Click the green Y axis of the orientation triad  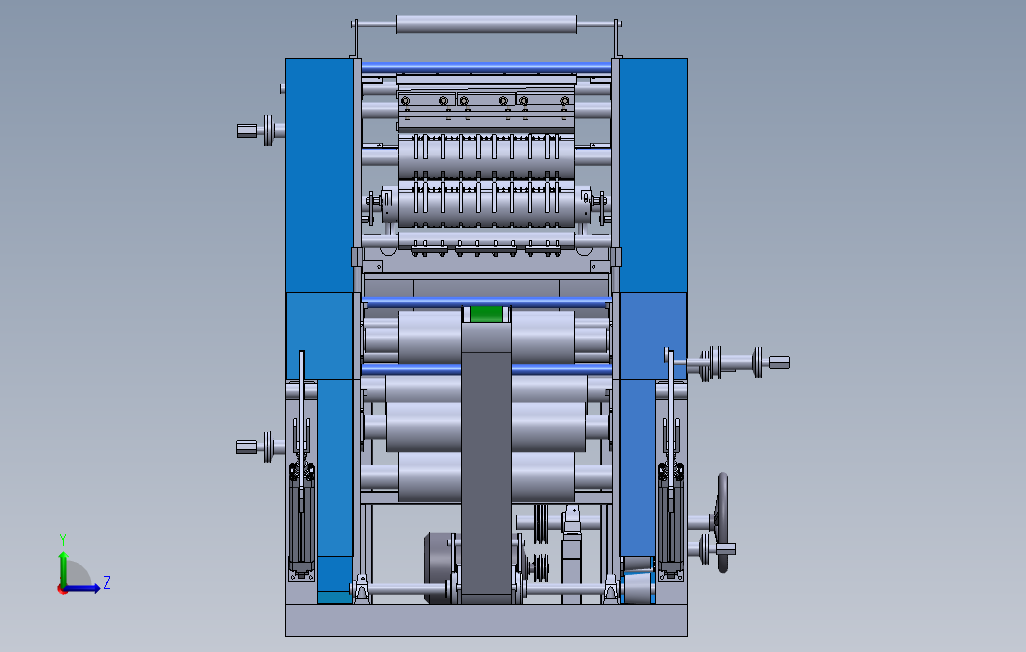(63, 568)
